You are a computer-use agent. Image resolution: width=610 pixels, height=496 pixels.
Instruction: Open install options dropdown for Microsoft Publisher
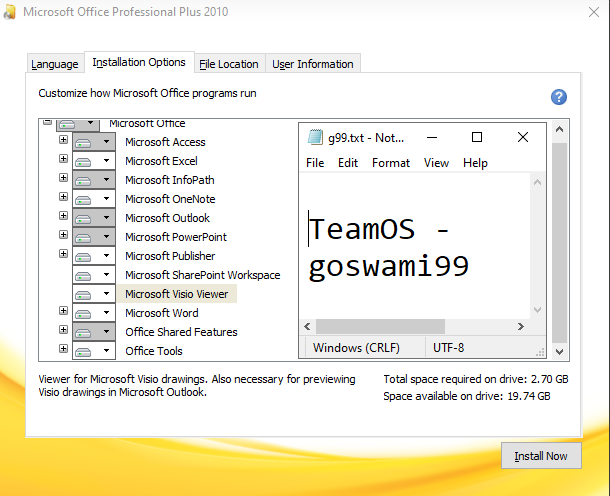point(107,256)
